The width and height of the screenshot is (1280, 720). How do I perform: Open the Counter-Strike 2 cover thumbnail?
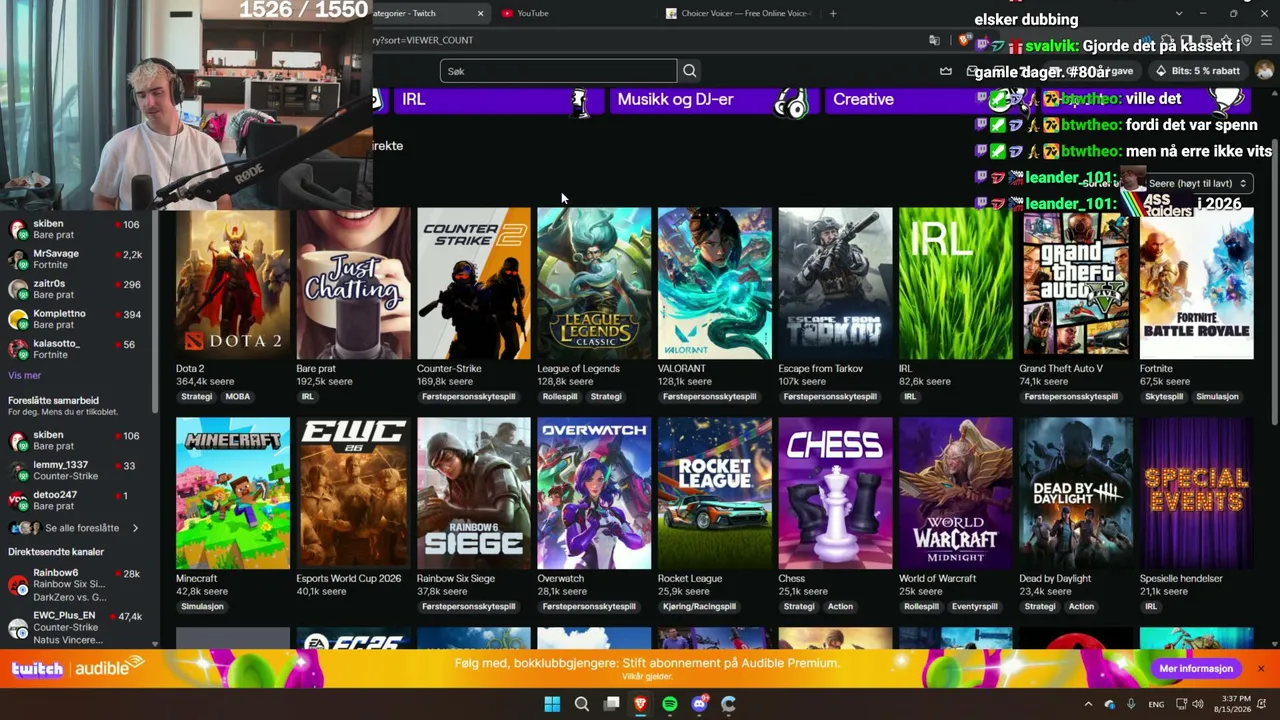coord(474,283)
